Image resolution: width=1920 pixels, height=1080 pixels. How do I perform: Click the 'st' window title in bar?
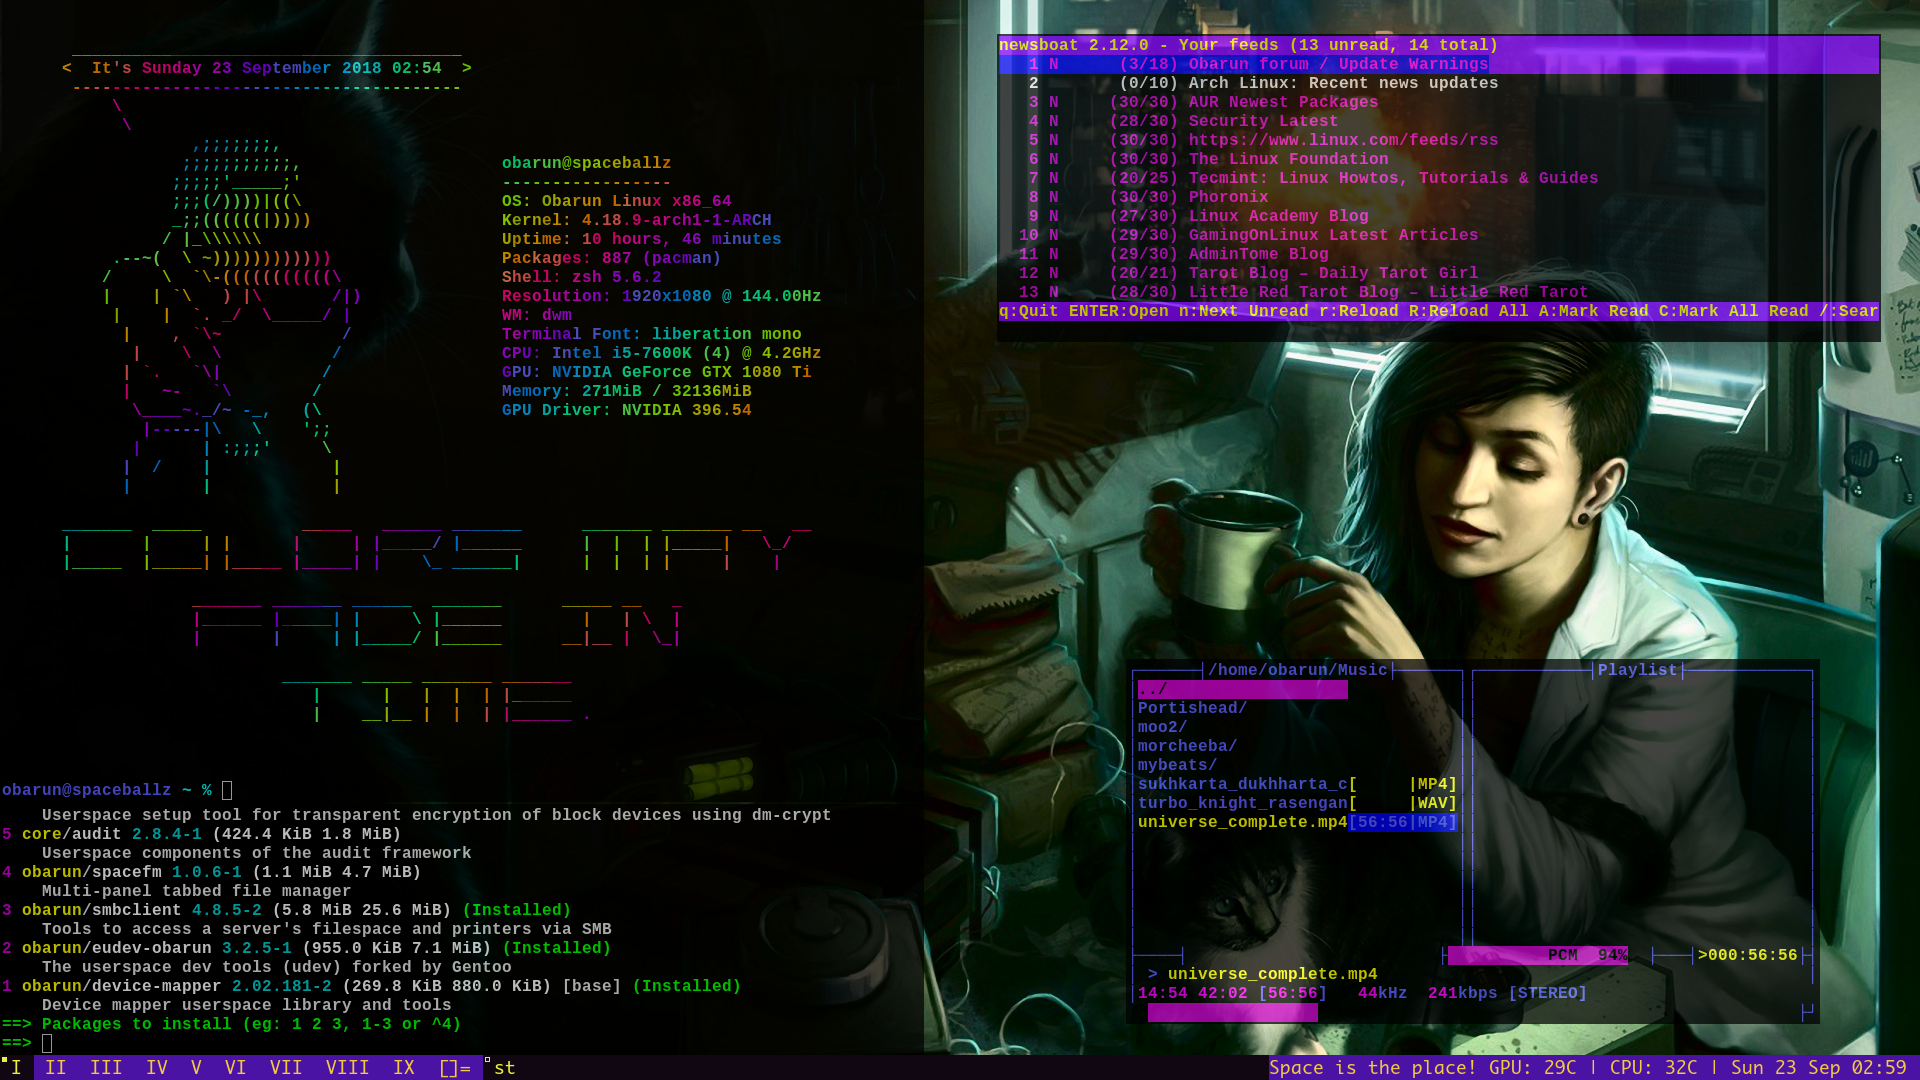[x=504, y=1068]
